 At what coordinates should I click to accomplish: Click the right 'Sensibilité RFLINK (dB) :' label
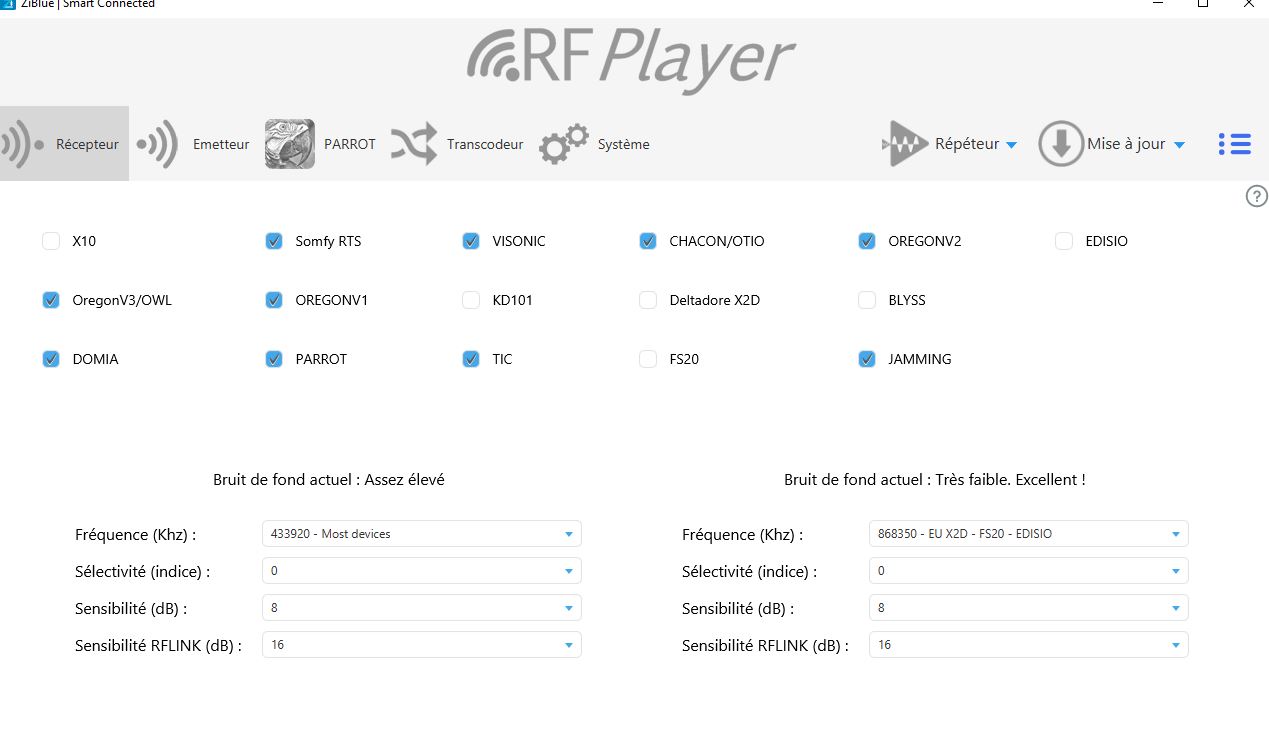pos(765,646)
